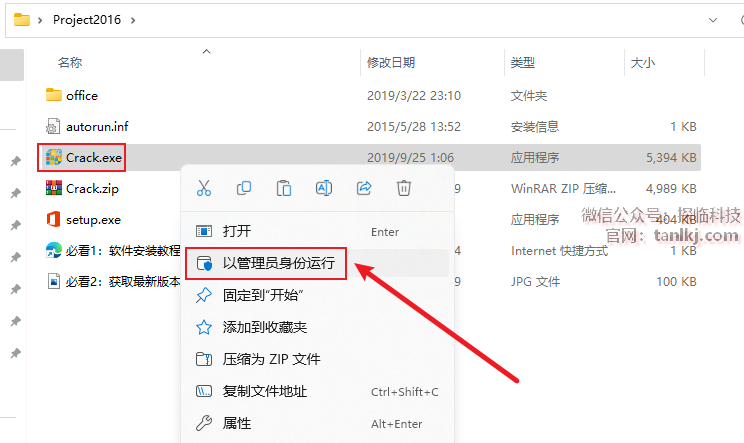Click the Copy icon in context menu
The width and height of the screenshot is (744, 443).
click(244, 188)
